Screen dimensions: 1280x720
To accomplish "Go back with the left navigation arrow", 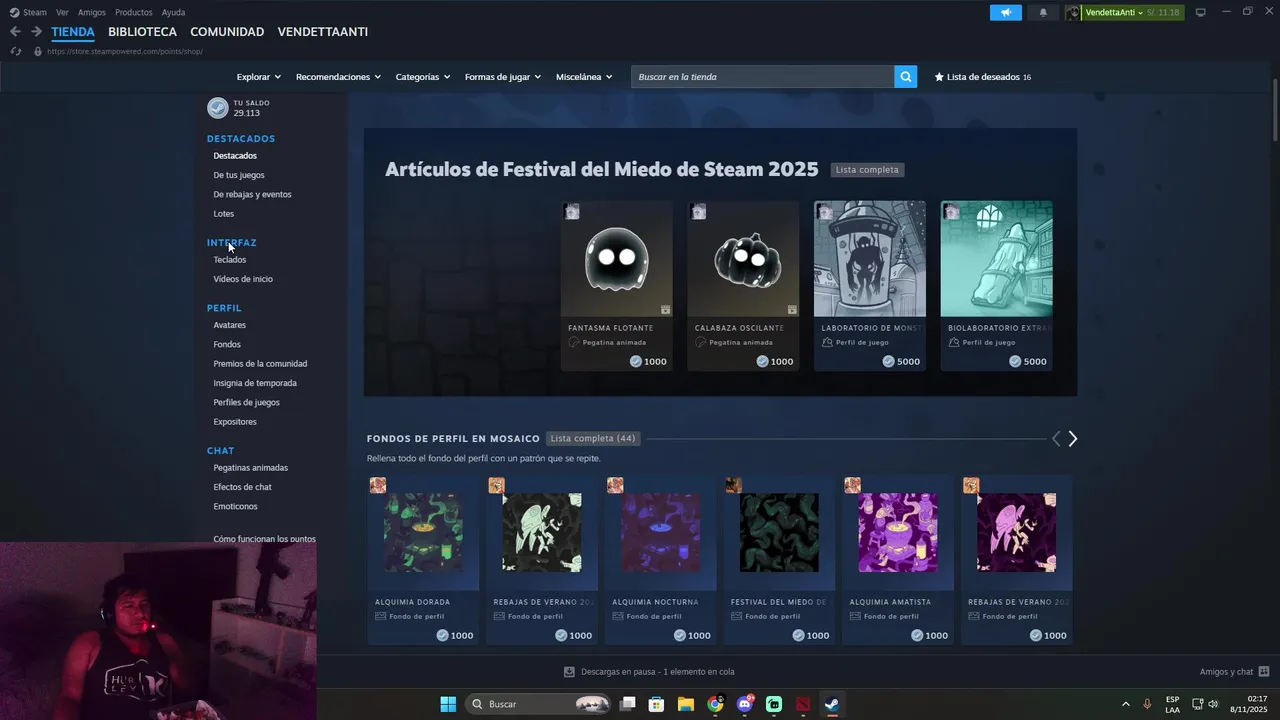I will click(x=15, y=32).
